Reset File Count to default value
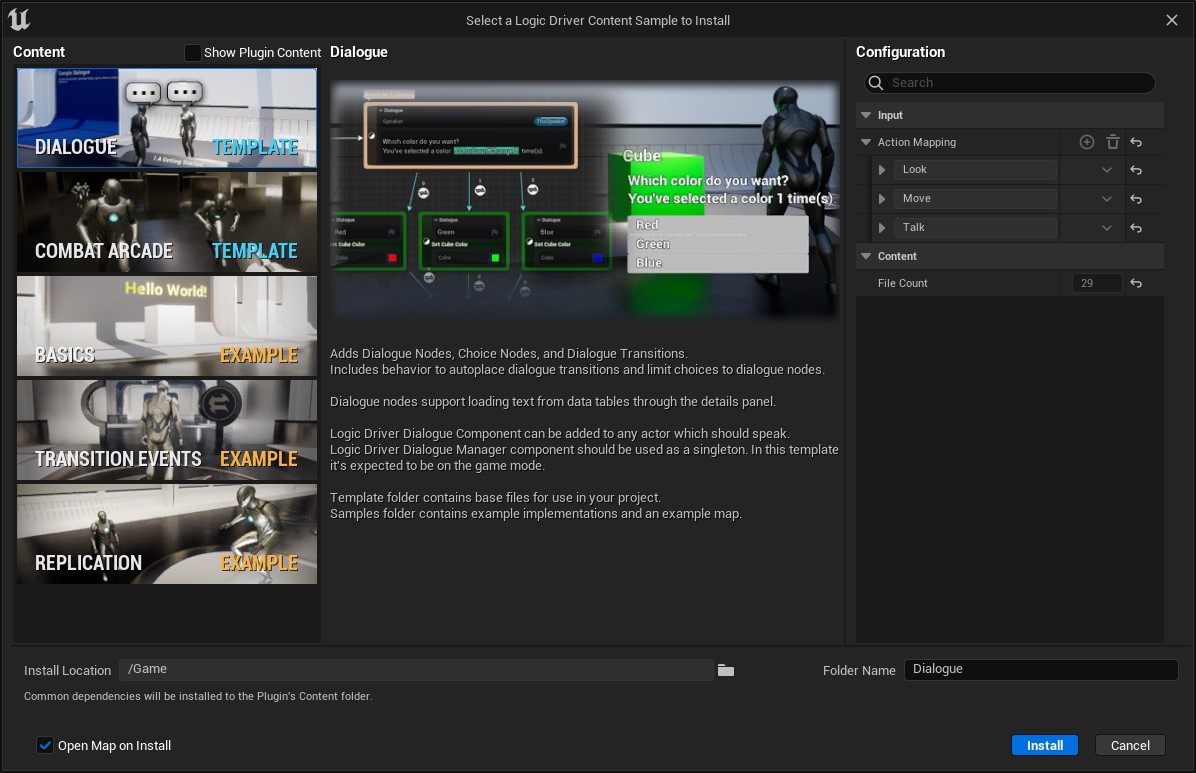Screen dimensions: 1196x773 tap(1136, 283)
